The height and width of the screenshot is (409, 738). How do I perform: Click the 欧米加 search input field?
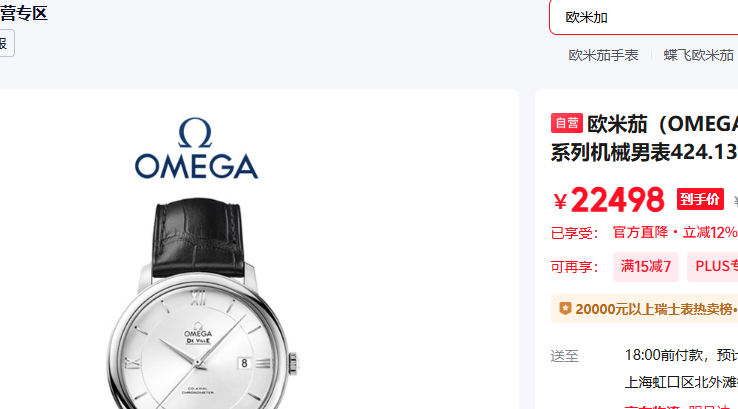tap(644, 17)
